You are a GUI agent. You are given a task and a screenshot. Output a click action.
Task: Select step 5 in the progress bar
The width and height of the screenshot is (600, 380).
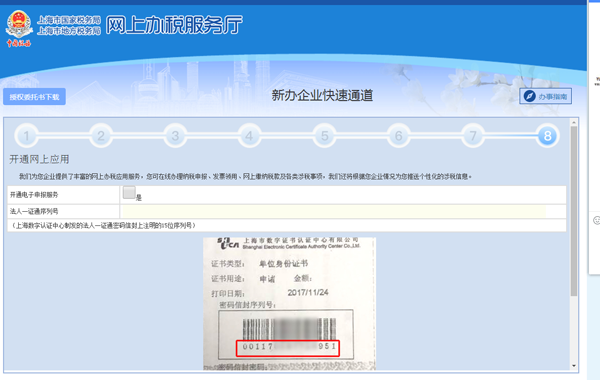click(x=324, y=135)
